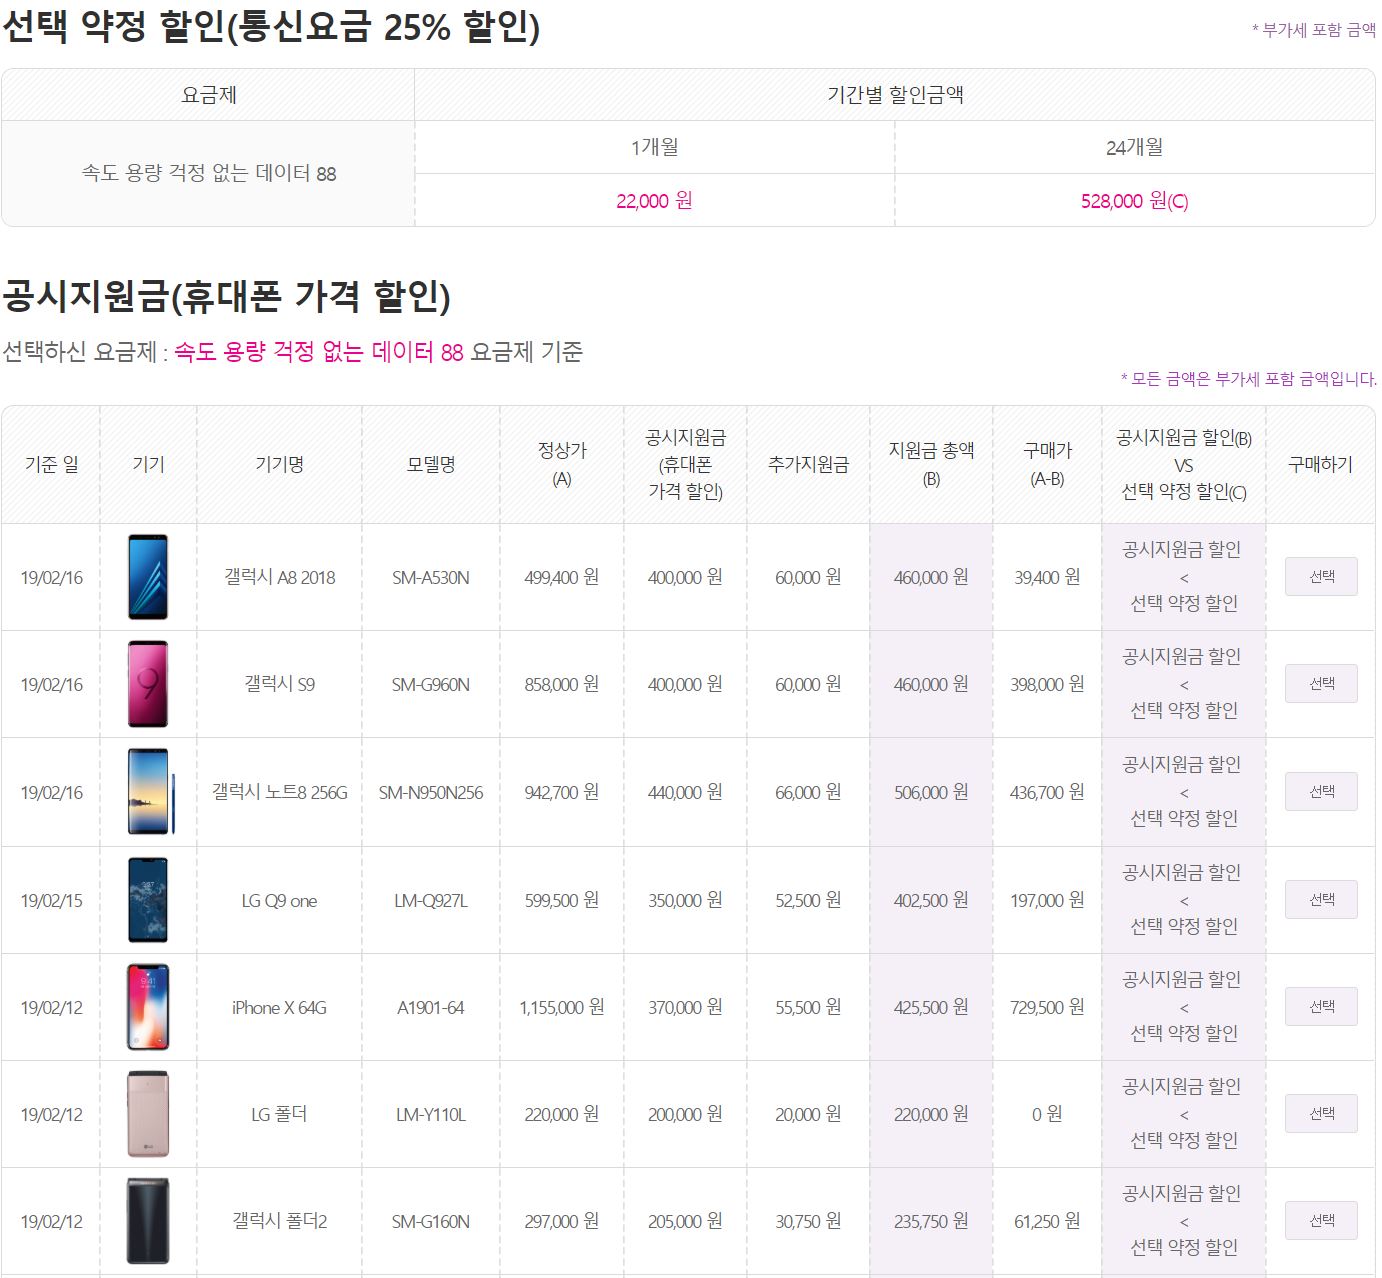Click device name 갤럭시 폴더2

point(280,1221)
